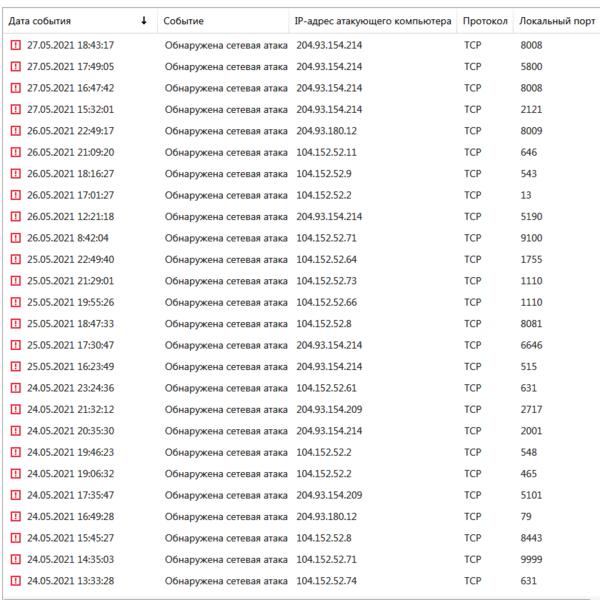The width and height of the screenshot is (600, 600).
Task: Click TCP protocol in 25.05.2021 18:47:33 row
Action: 473,324
